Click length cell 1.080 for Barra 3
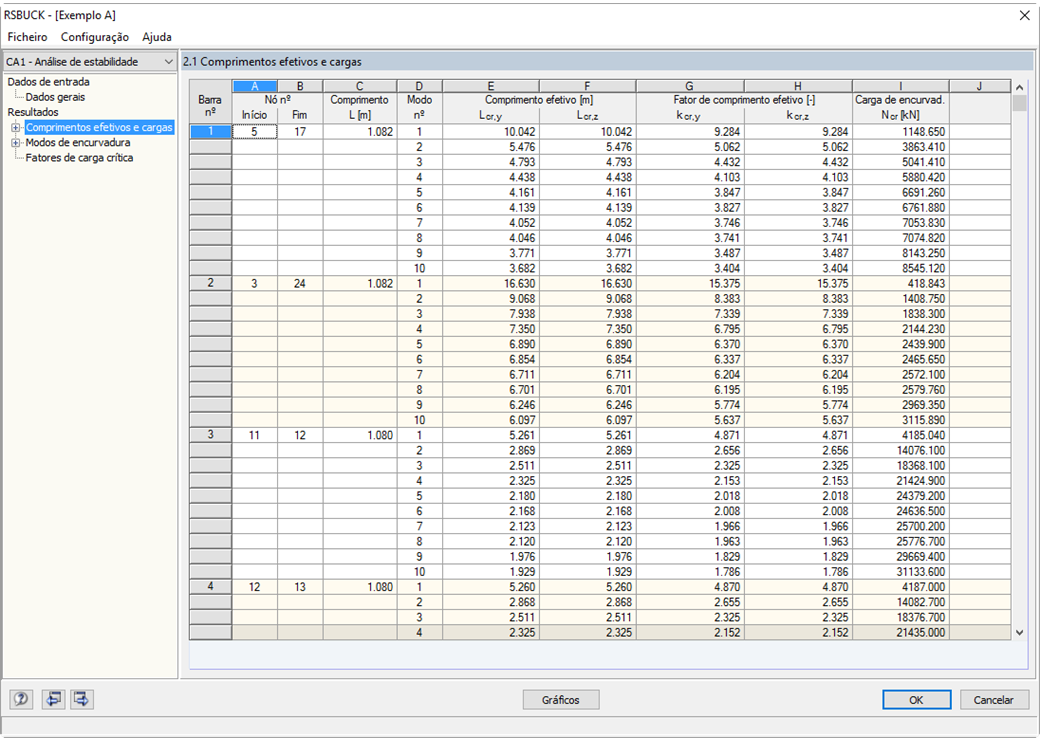The width and height of the screenshot is (1040, 742). click(359, 436)
